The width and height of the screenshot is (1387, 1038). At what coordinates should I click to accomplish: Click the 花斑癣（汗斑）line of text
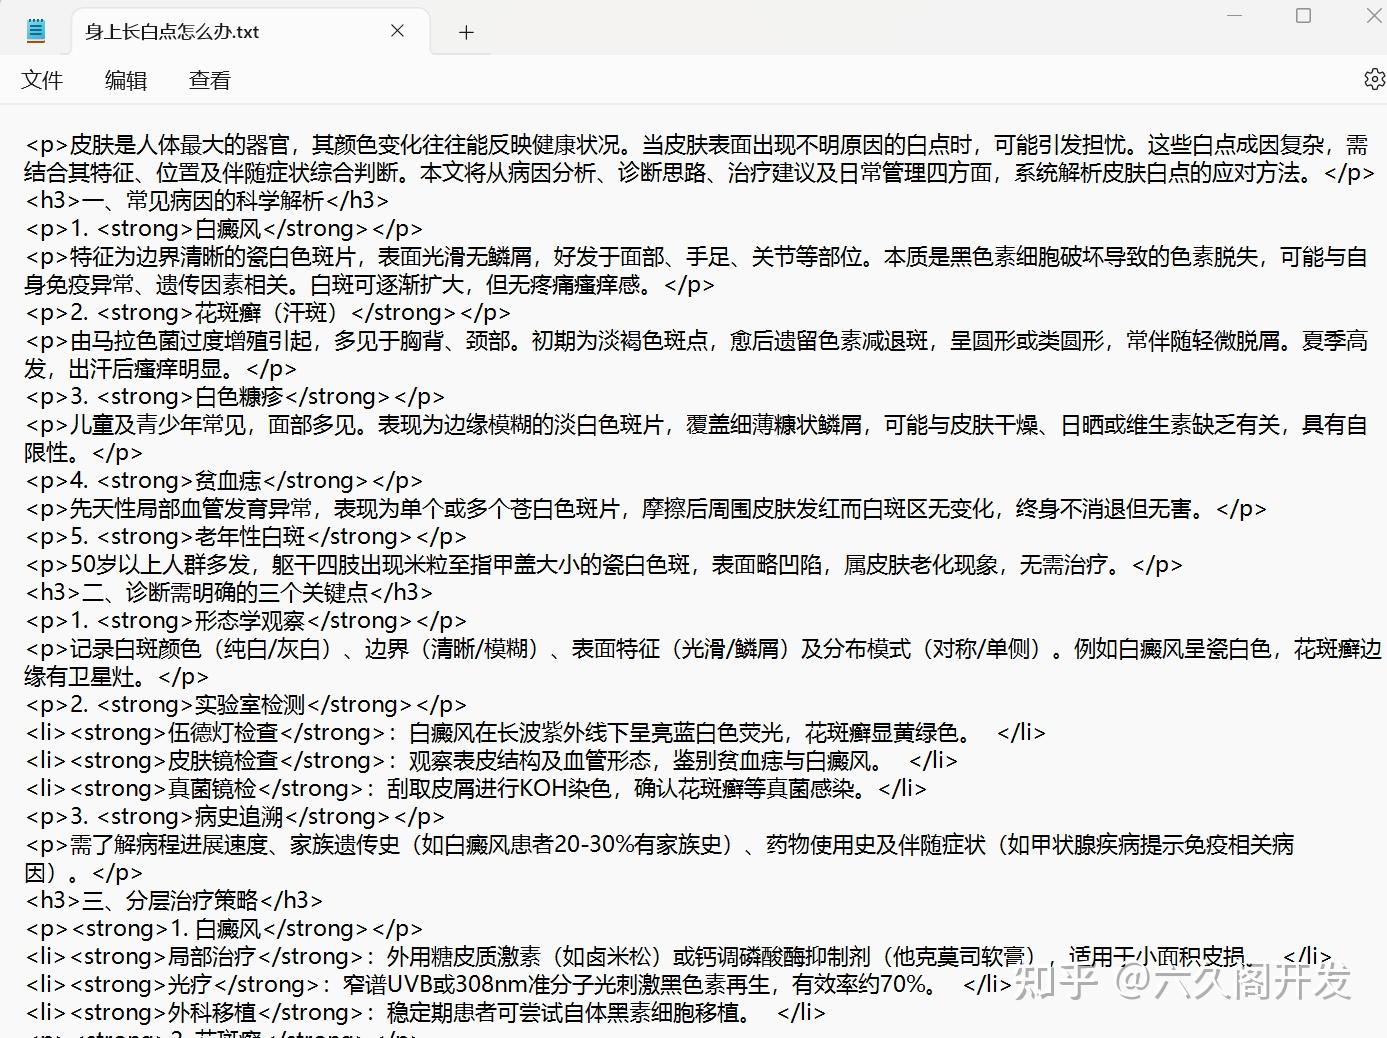coord(268,312)
